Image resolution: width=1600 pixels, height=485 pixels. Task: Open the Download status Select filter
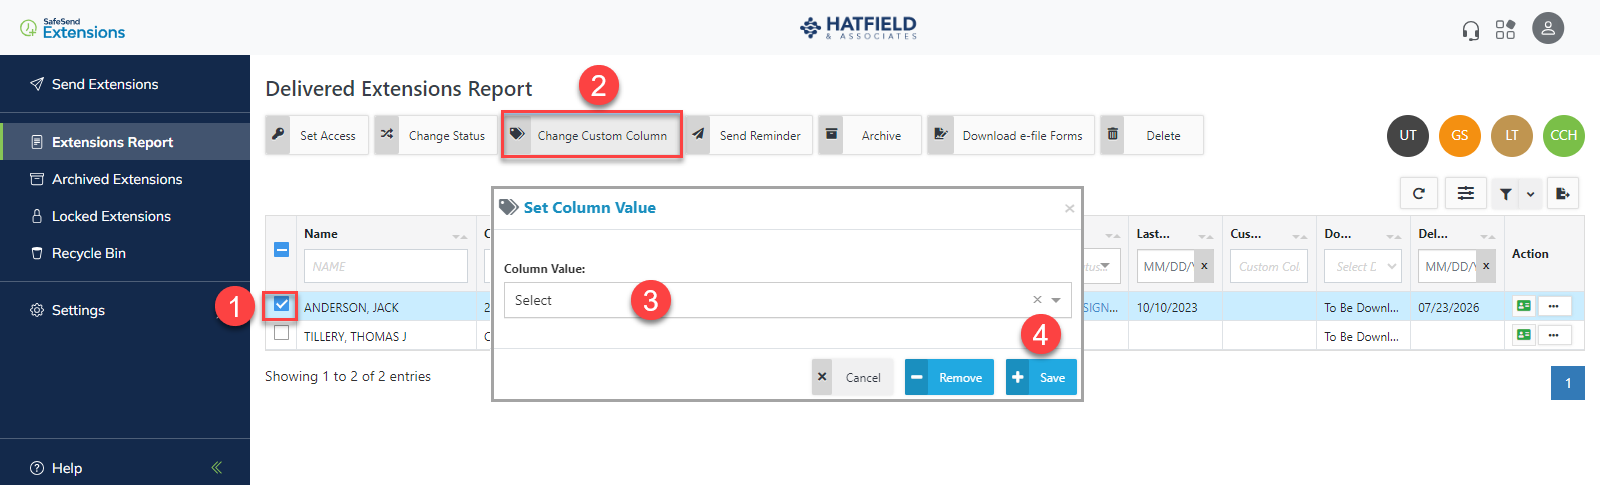tap(1364, 266)
